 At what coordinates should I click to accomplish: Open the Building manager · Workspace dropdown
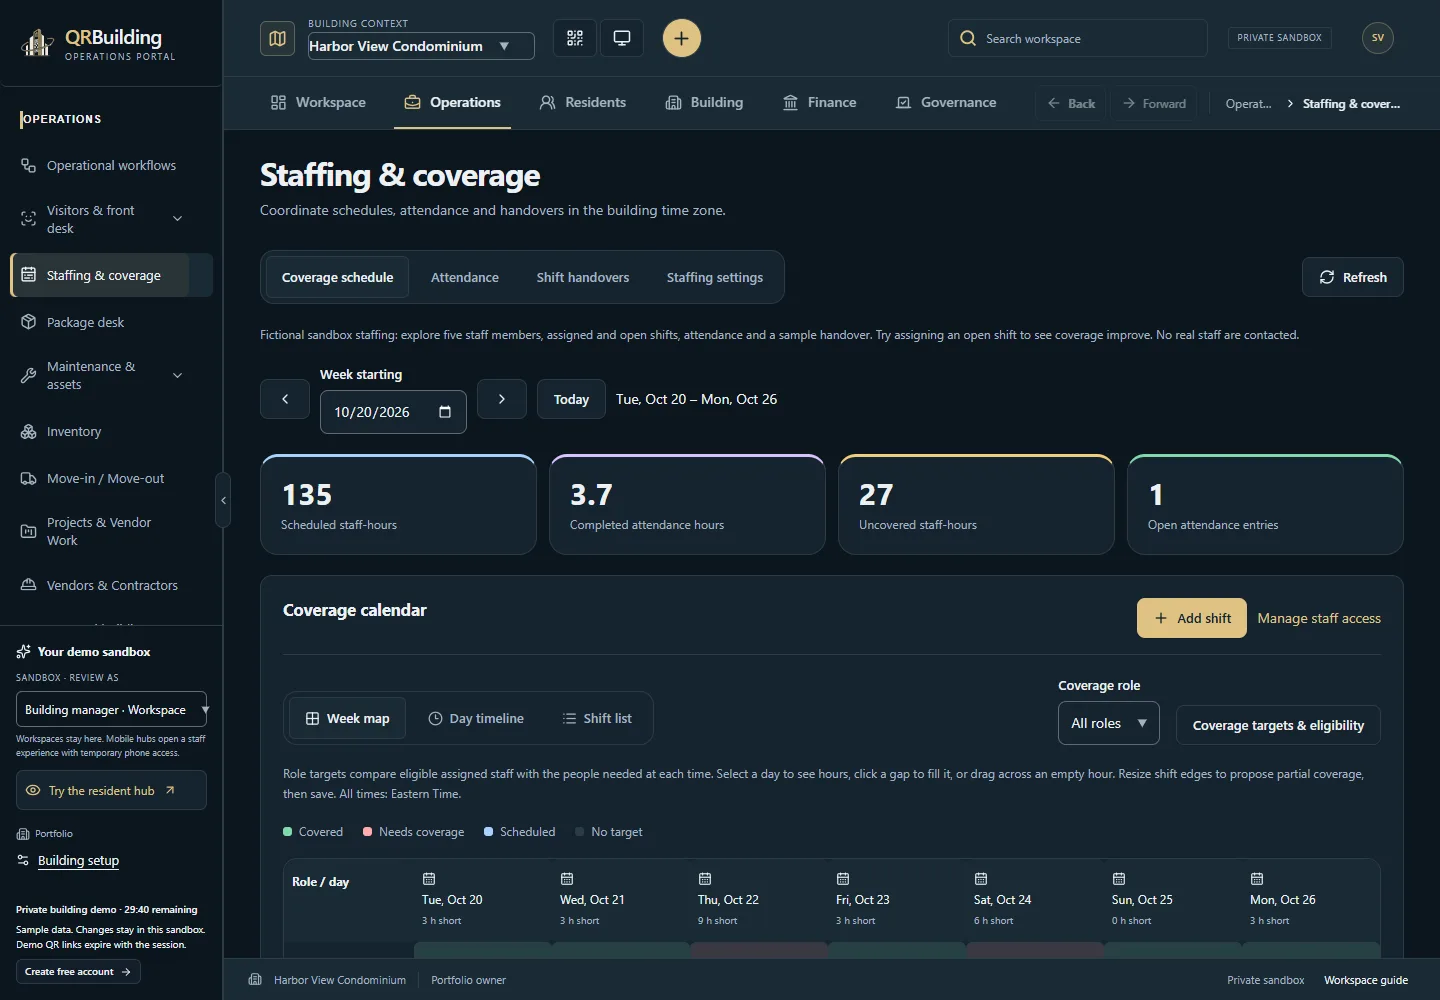(x=112, y=709)
